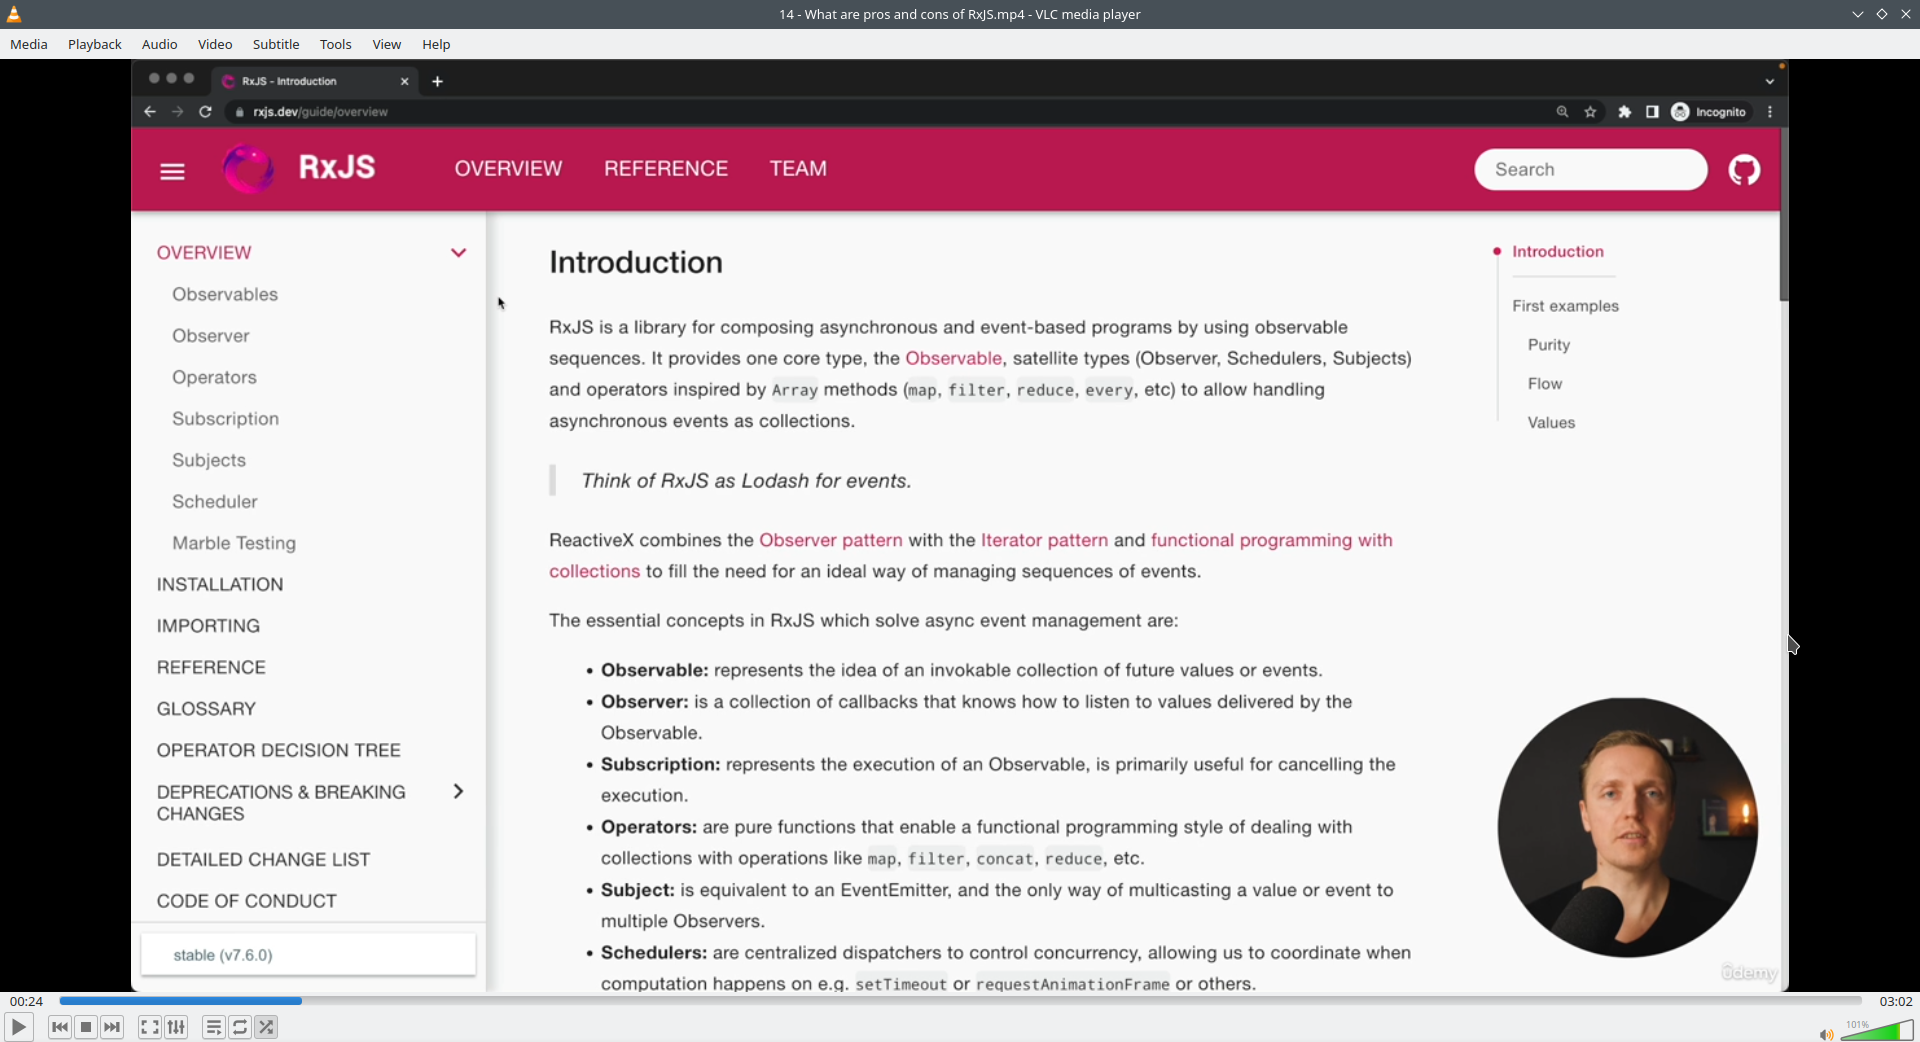The width and height of the screenshot is (1920, 1042).
Task: Click the VLC play button
Action: [18, 1027]
